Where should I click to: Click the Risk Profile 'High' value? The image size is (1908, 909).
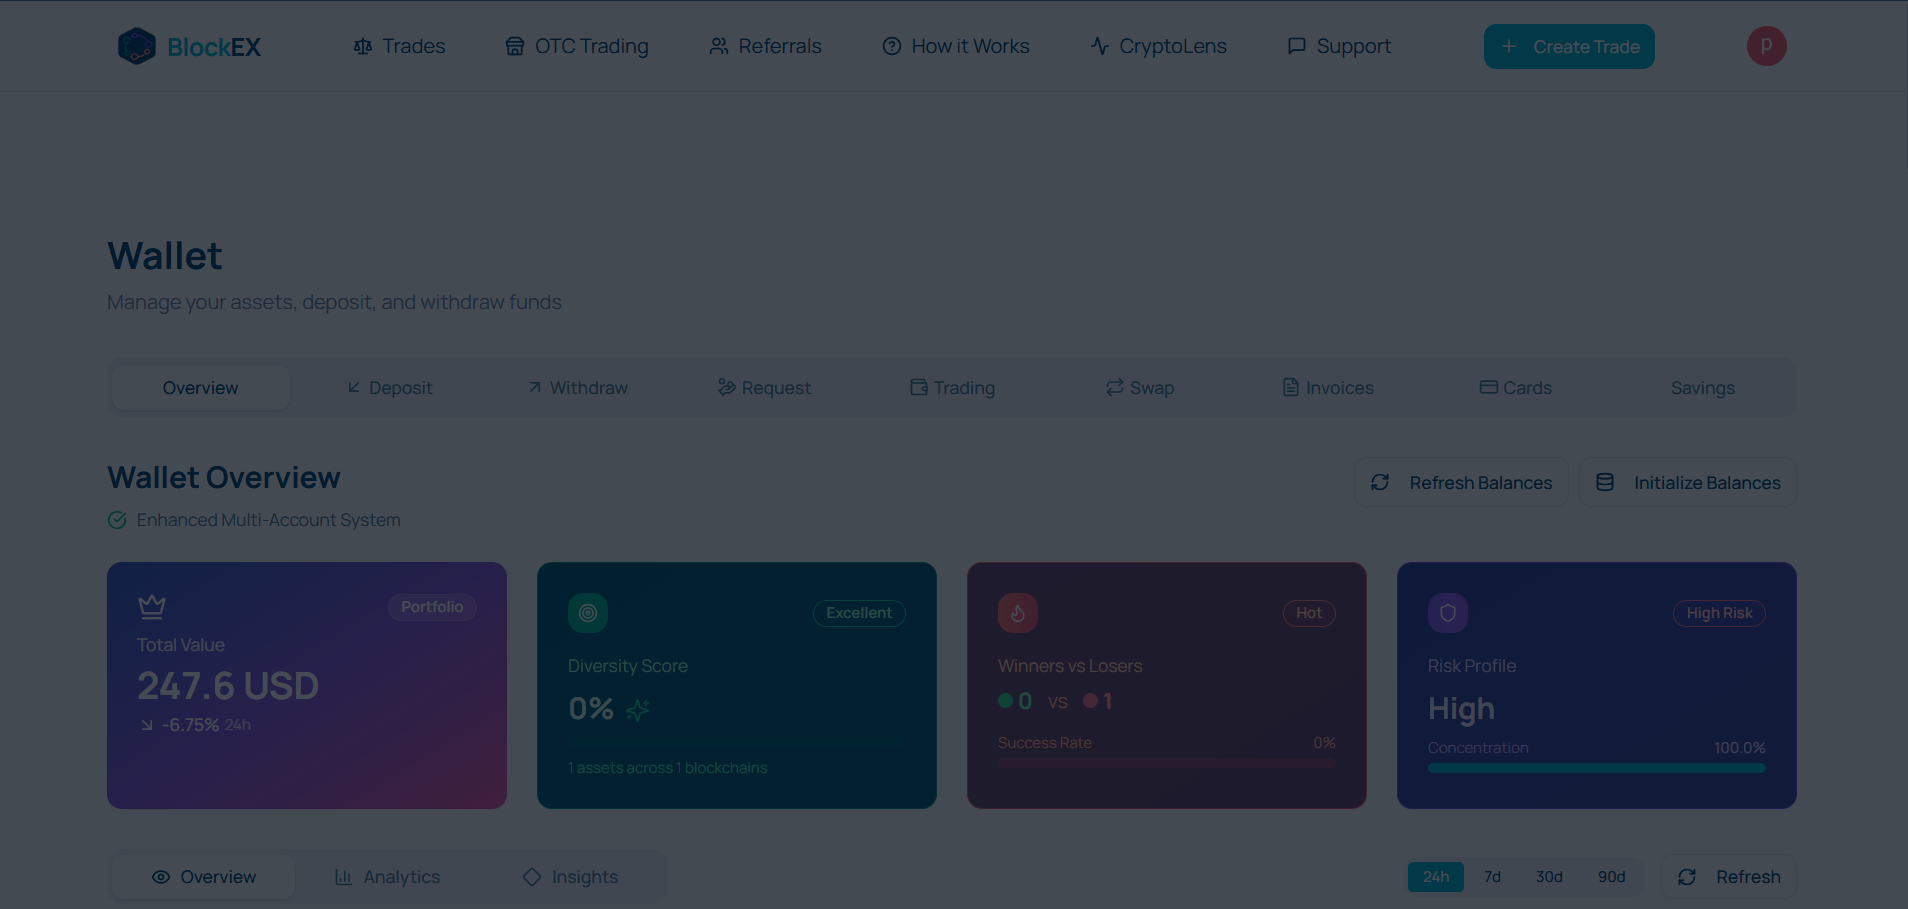click(1461, 709)
